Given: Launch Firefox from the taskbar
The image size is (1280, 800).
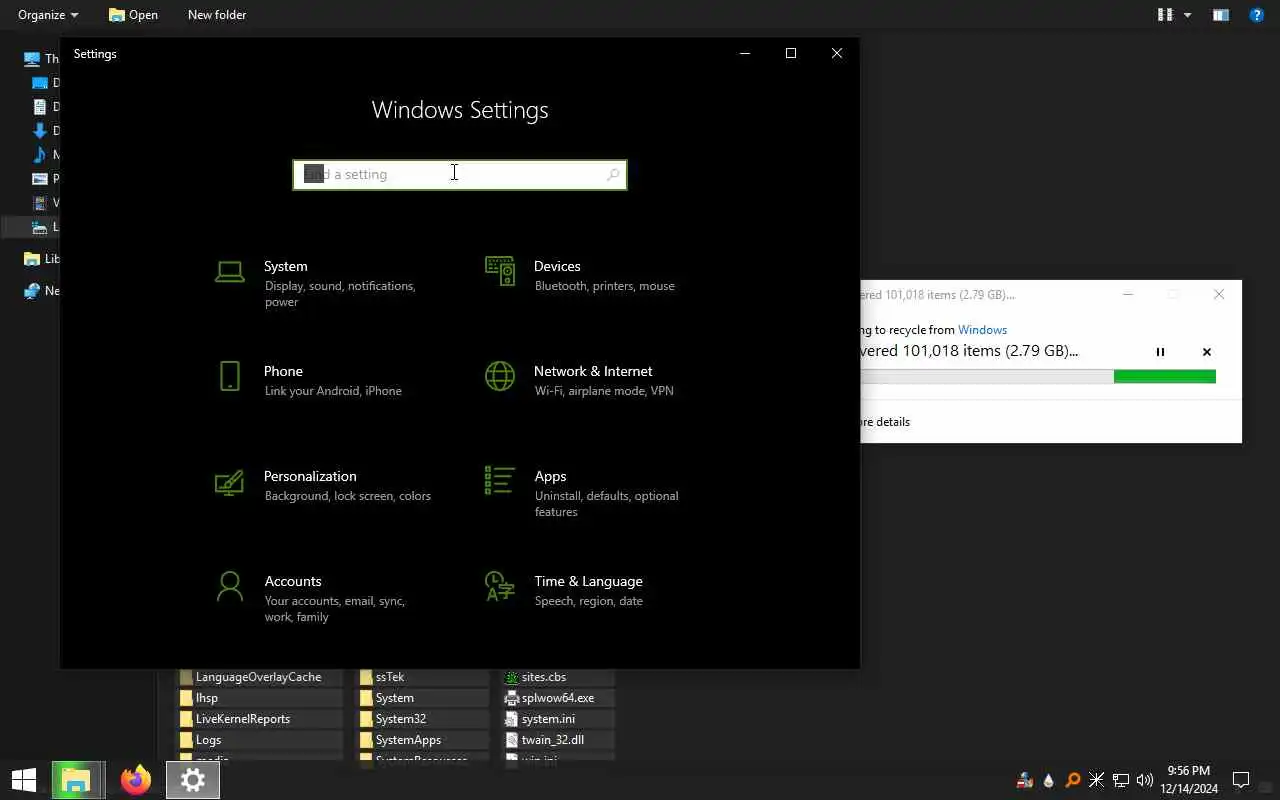Looking at the screenshot, I should point(135,780).
